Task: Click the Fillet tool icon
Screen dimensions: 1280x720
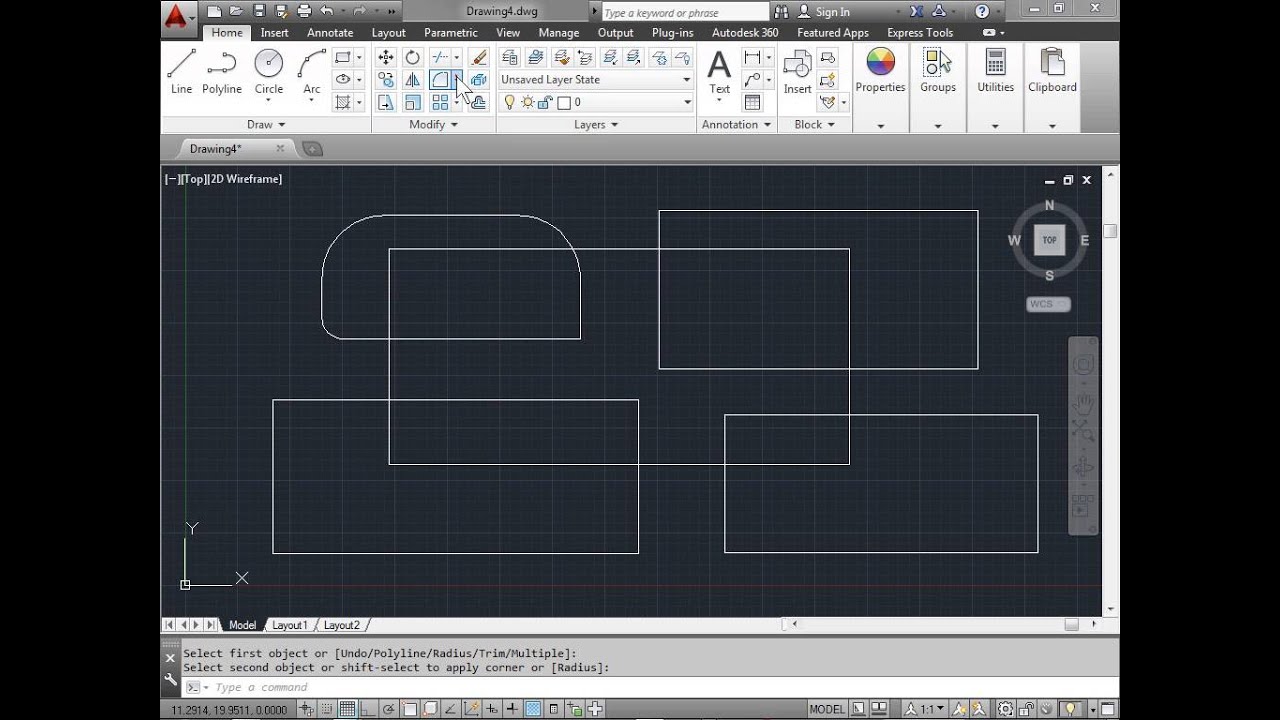Action: pos(440,80)
